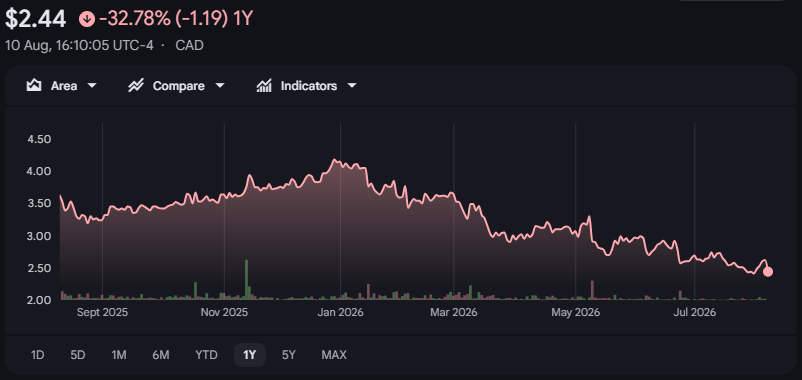Click the Jan 2026 axis label
Image resolution: width=802 pixels, height=380 pixels.
click(x=340, y=312)
